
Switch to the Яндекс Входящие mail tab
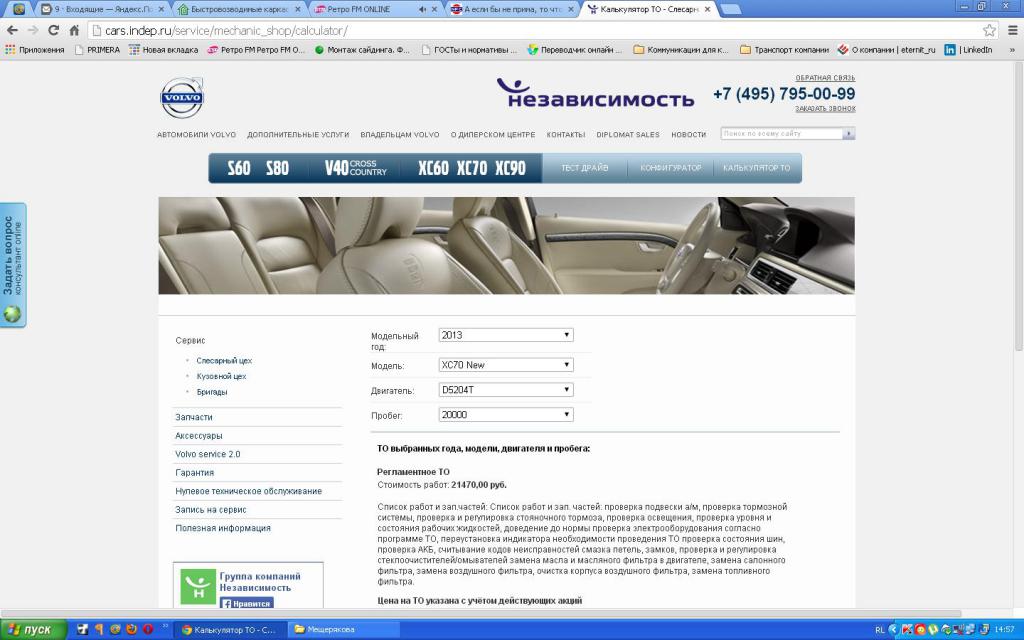click(x=103, y=9)
